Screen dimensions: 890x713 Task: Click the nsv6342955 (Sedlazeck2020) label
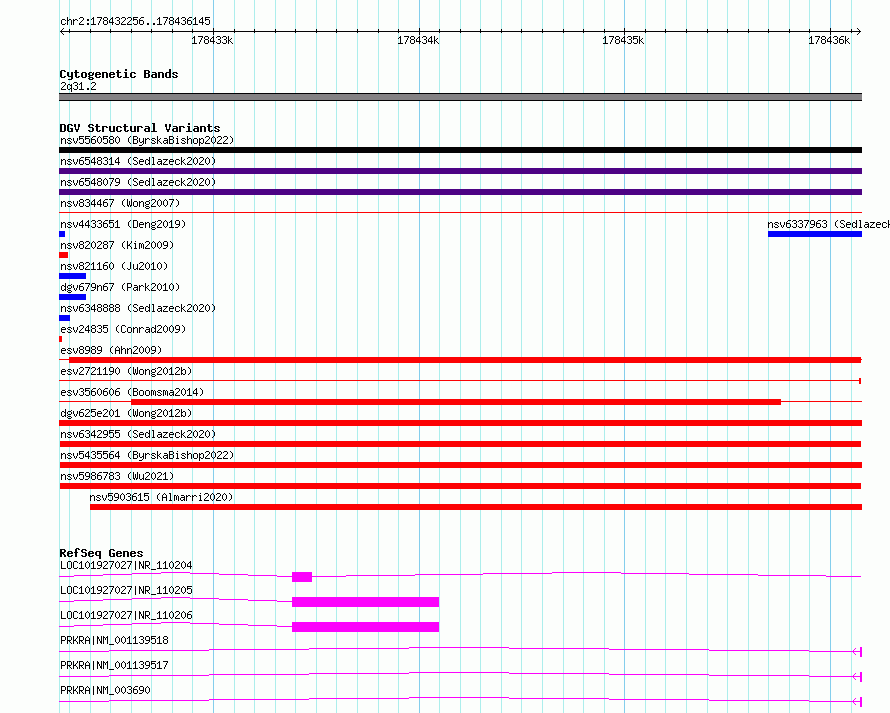[x=138, y=434]
